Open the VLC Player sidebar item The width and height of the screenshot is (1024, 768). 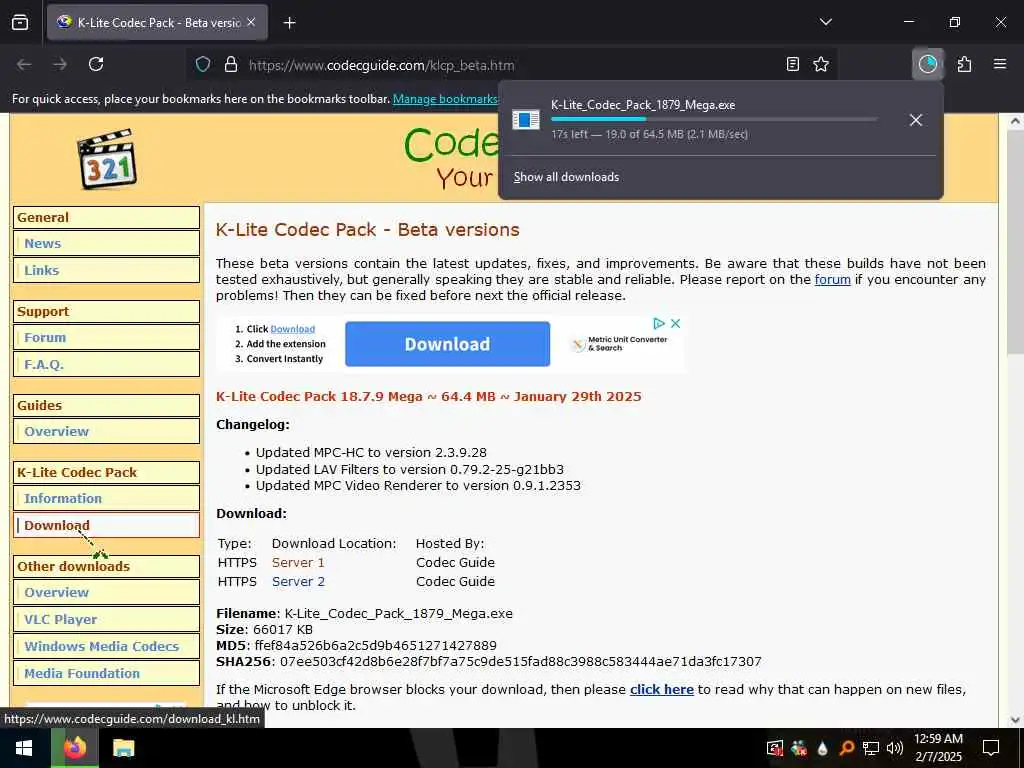106,620
